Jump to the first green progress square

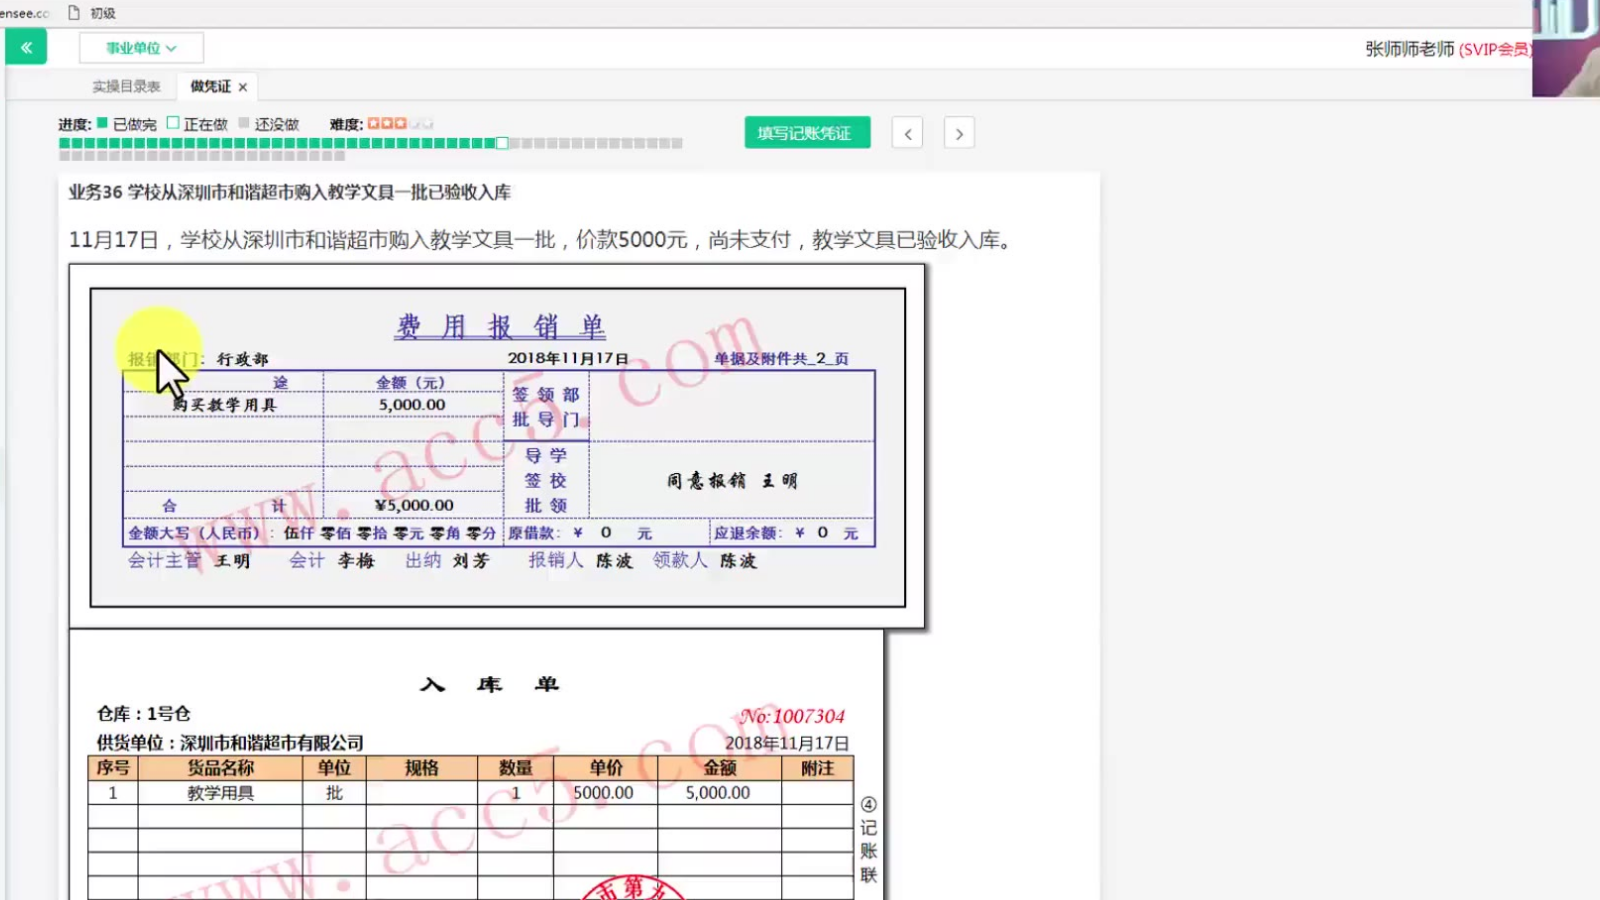point(65,143)
